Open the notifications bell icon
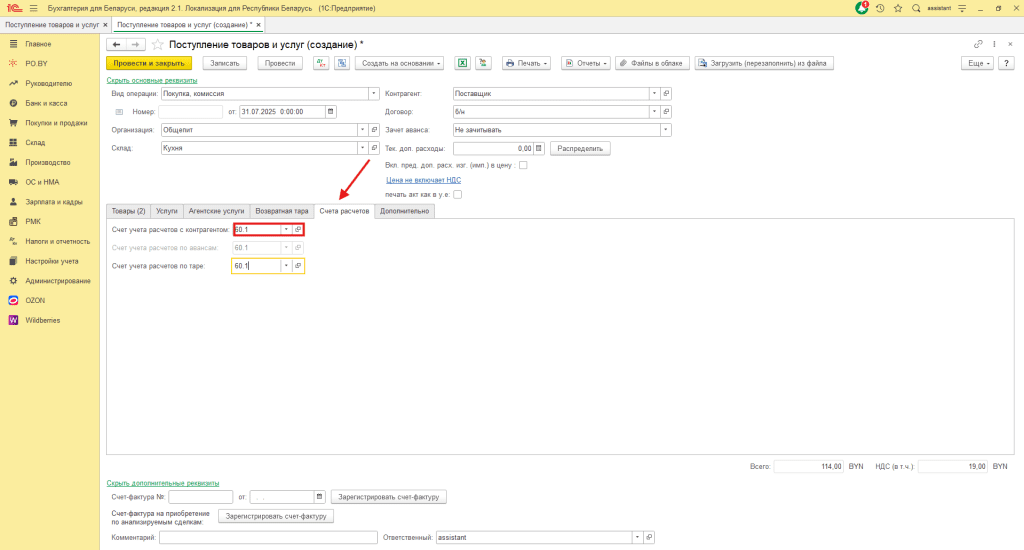This screenshot has width=1024, height=550. [862, 8]
